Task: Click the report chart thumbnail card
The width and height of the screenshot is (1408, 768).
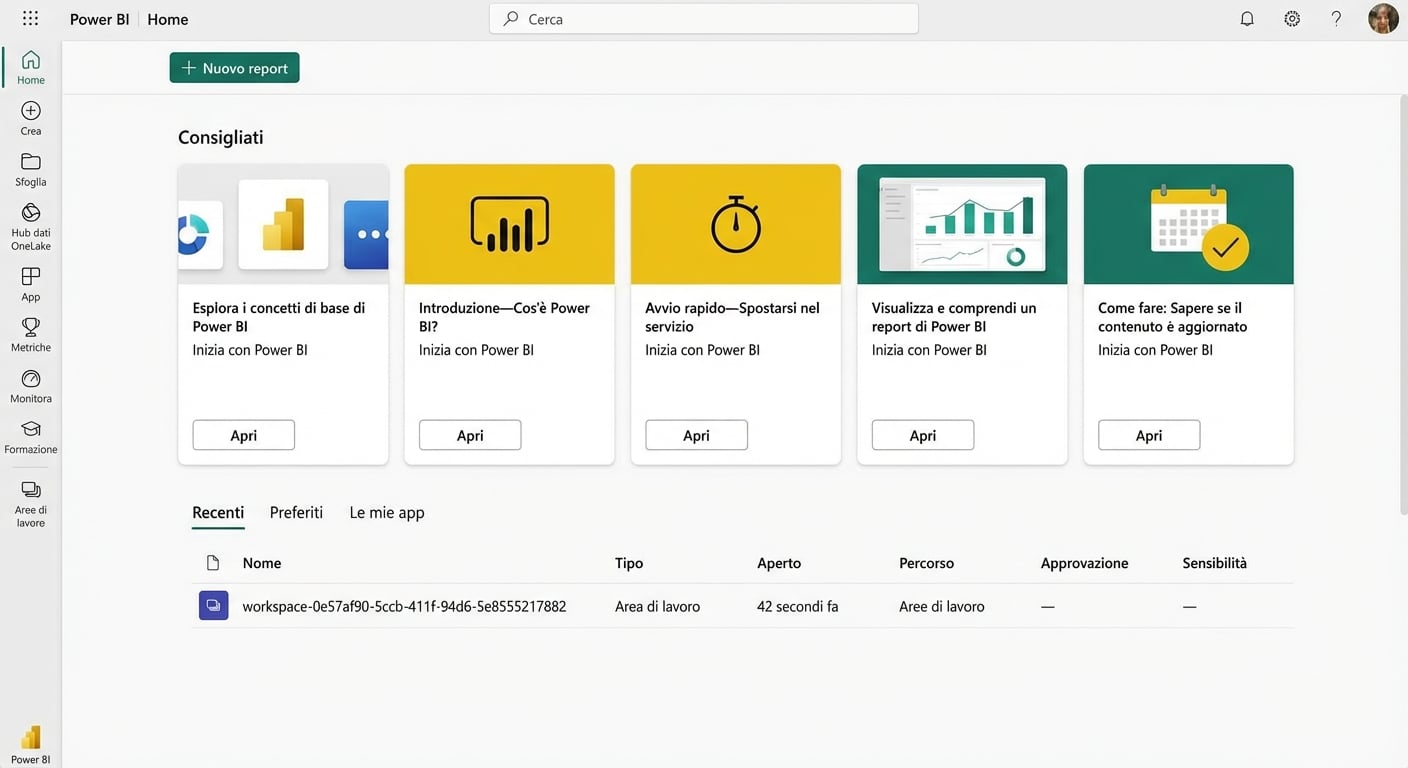Action: (962, 224)
